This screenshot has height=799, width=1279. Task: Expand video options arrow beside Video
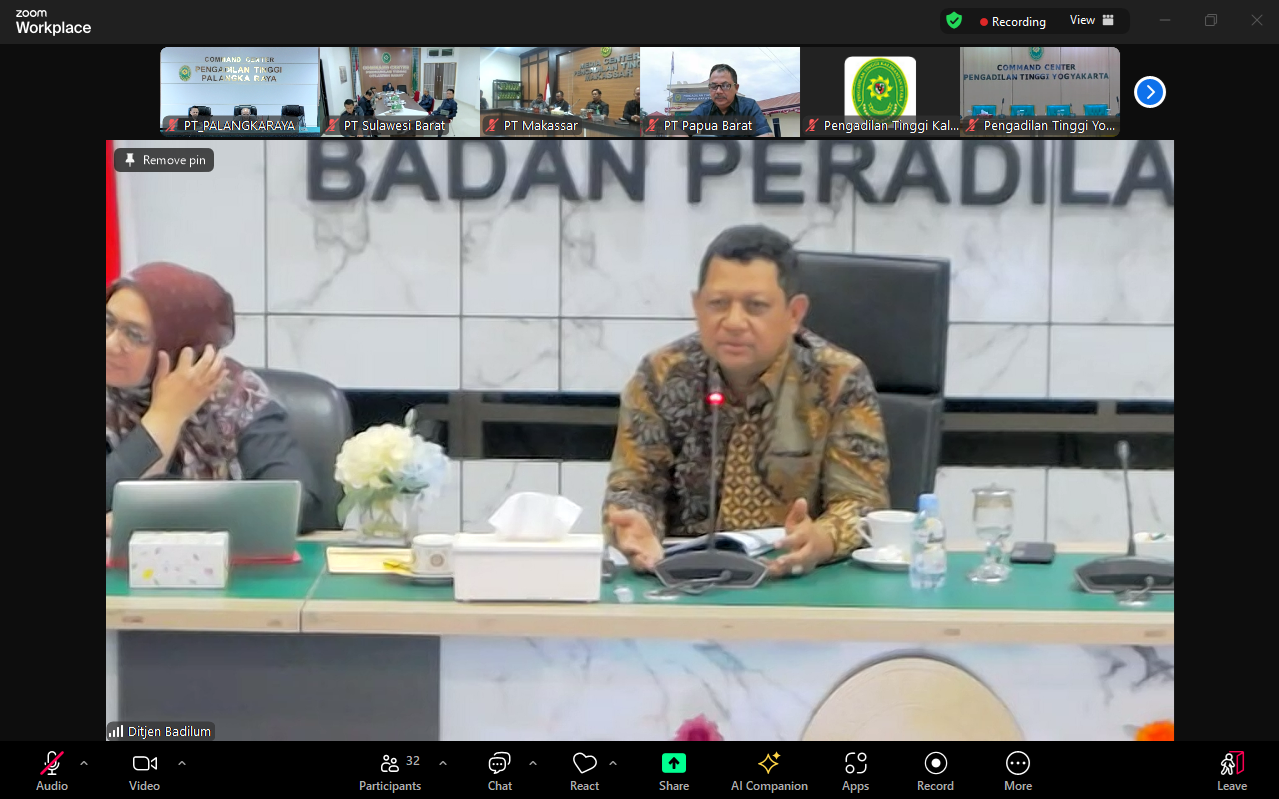(182, 763)
